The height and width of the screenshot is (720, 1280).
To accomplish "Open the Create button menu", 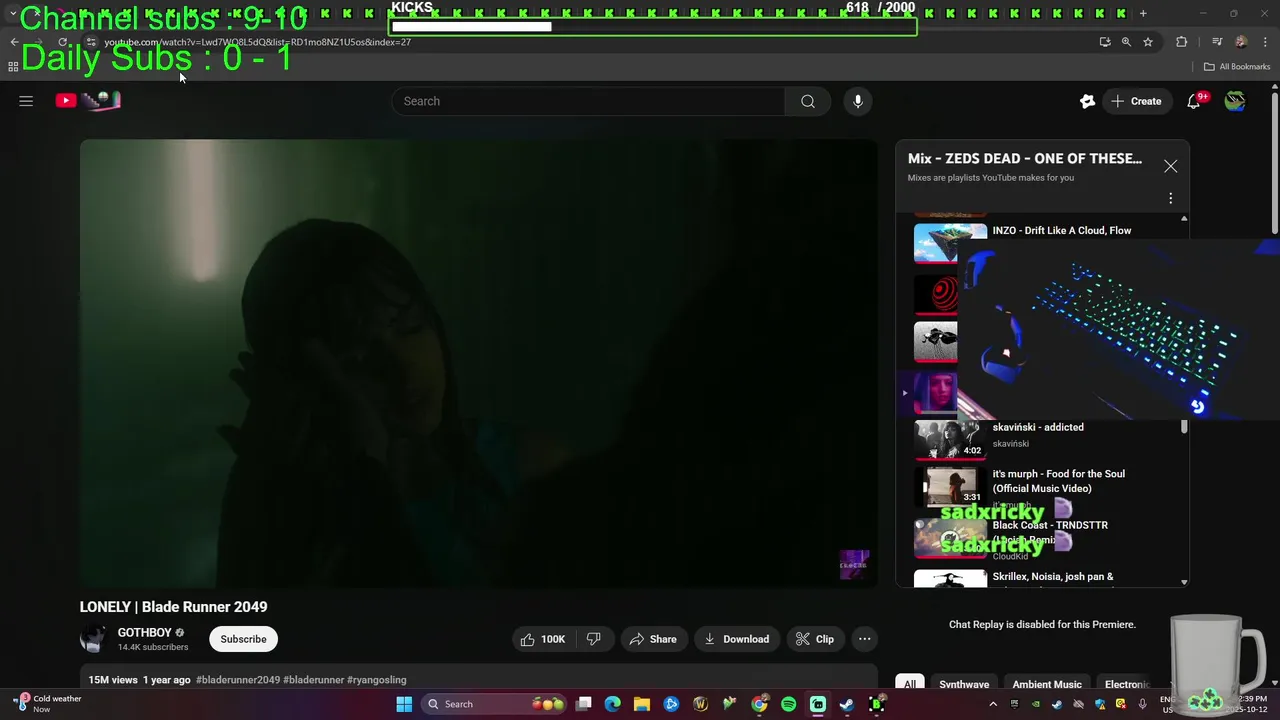I will pyautogui.click(x=1137, y=101).
